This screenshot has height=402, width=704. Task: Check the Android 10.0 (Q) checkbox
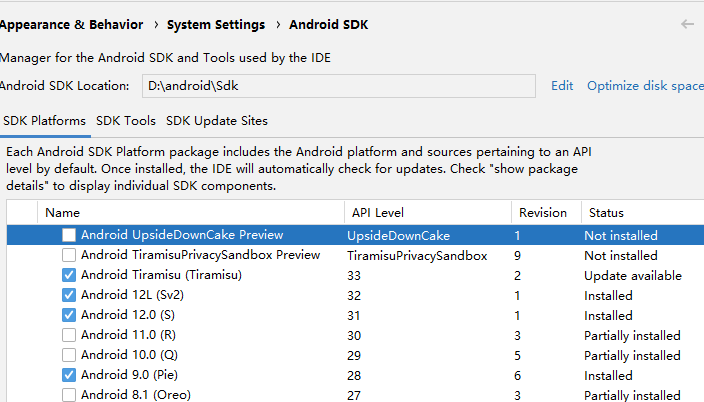(x=69, y=355)
